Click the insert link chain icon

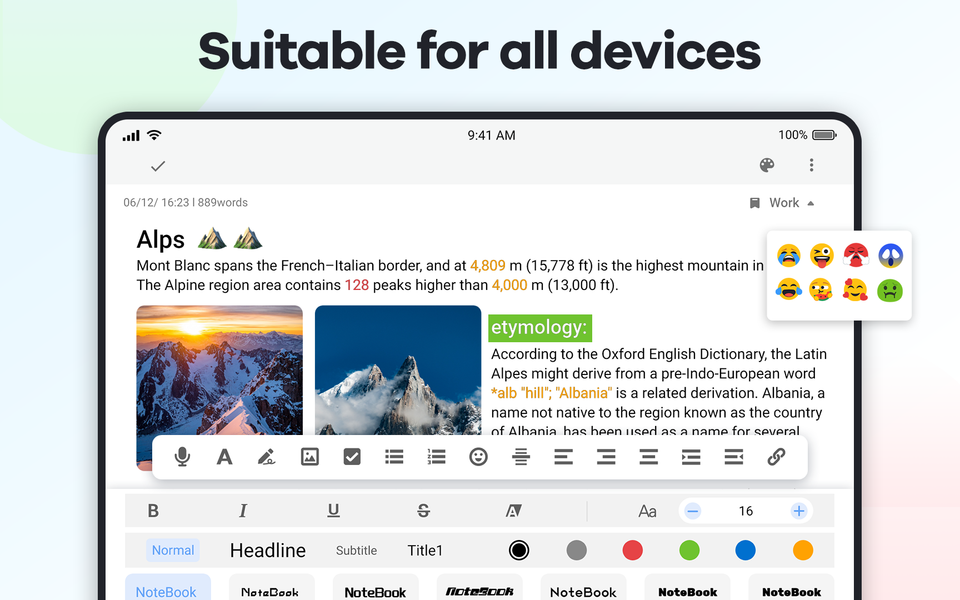[x=776, y=457]
